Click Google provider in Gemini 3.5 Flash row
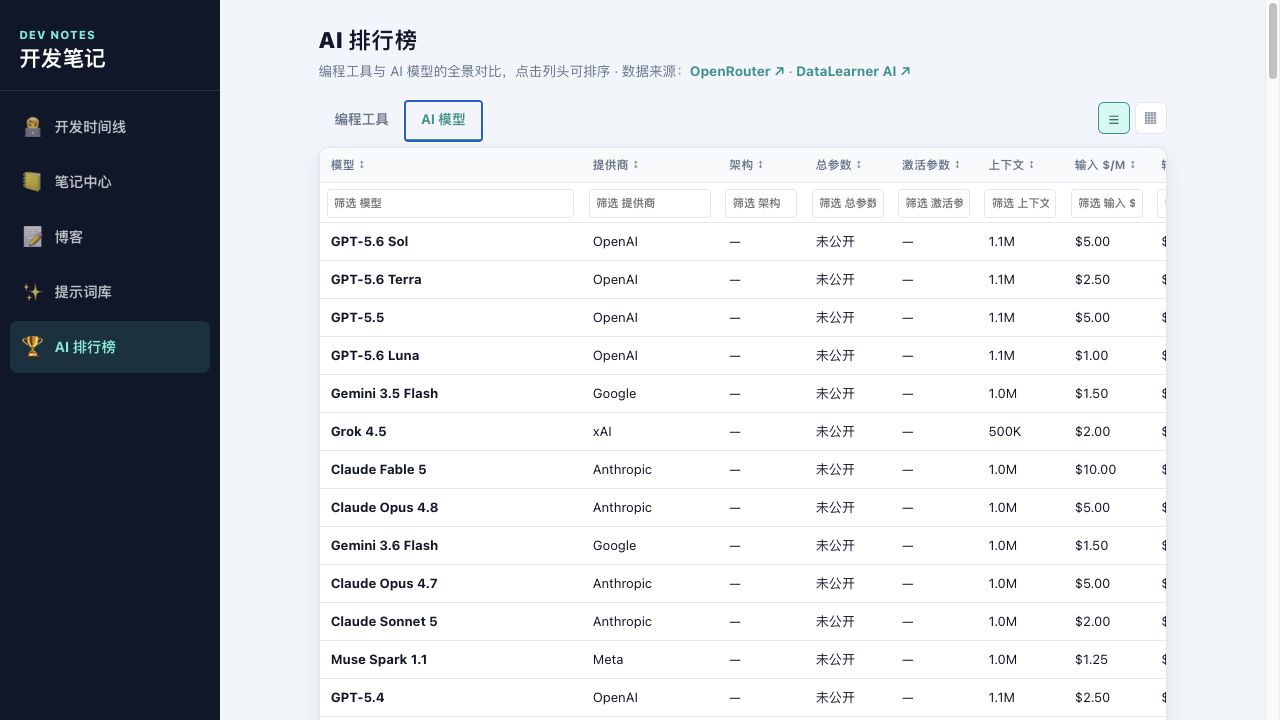 (x=614, y=394)
